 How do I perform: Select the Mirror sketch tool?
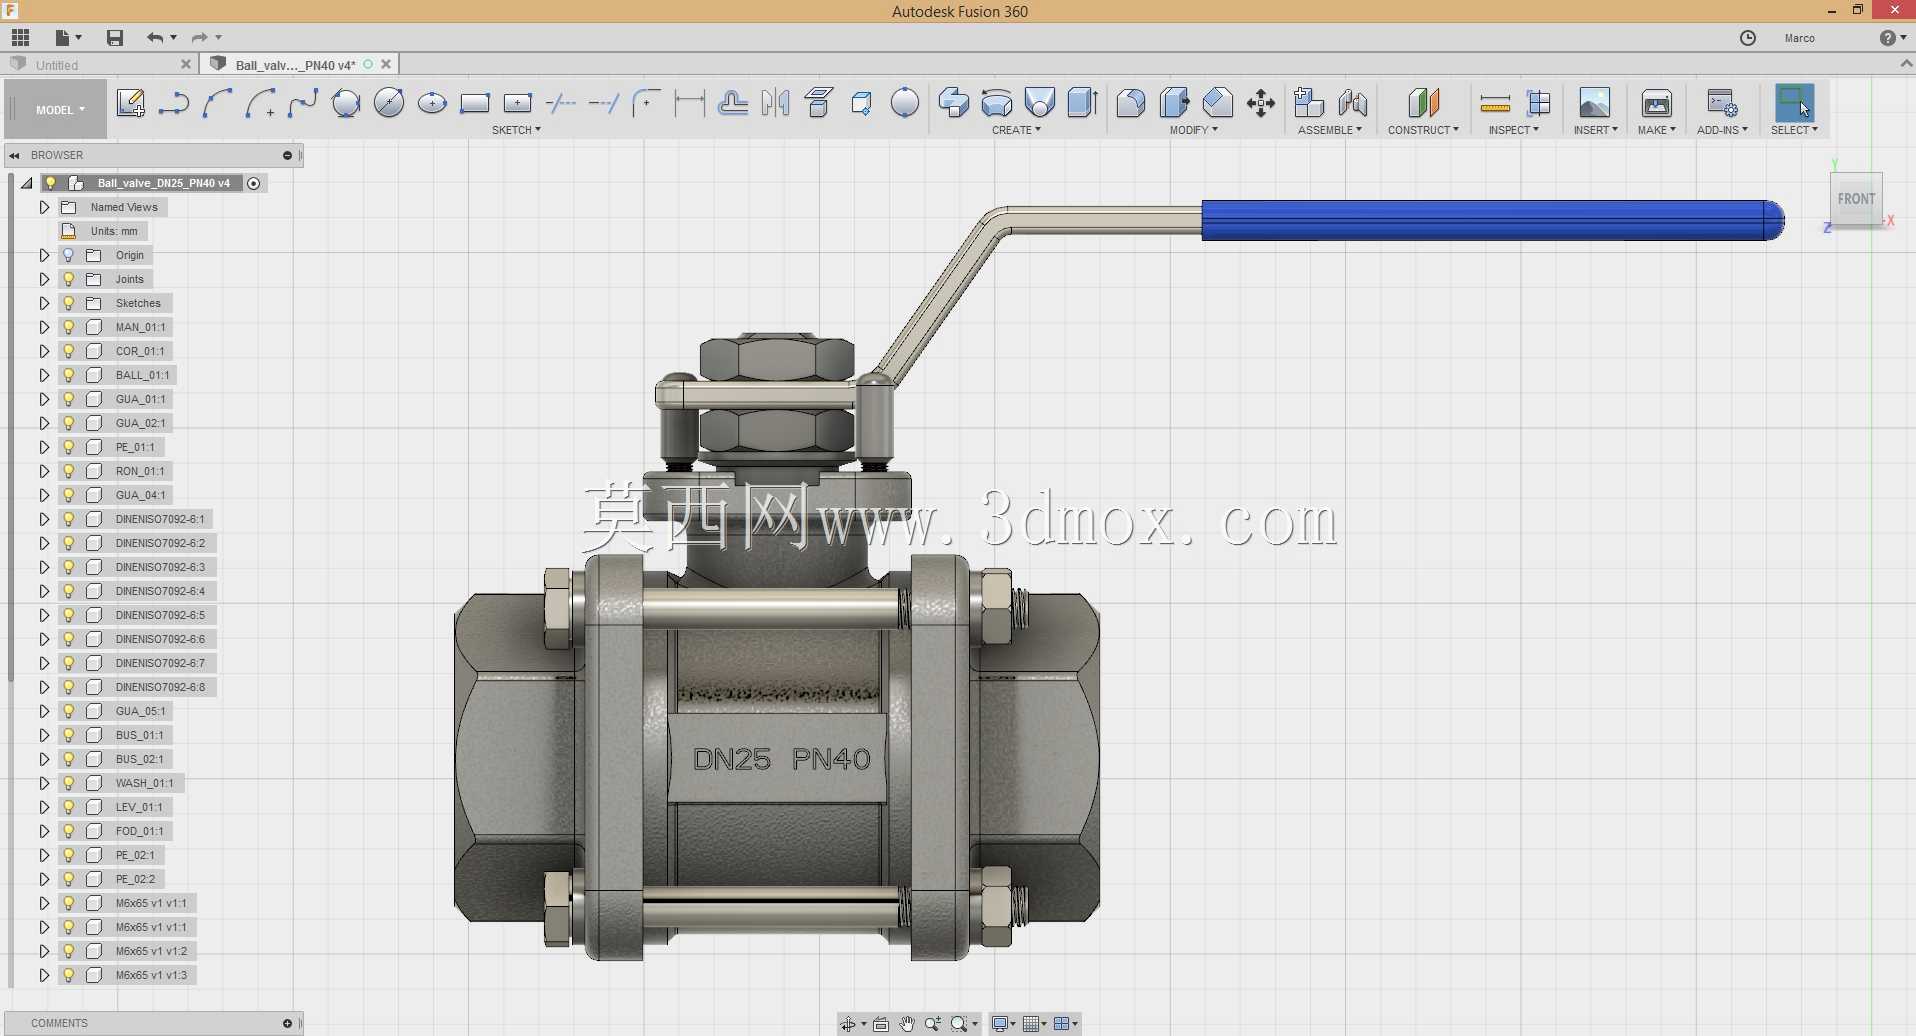coord(776,103)
